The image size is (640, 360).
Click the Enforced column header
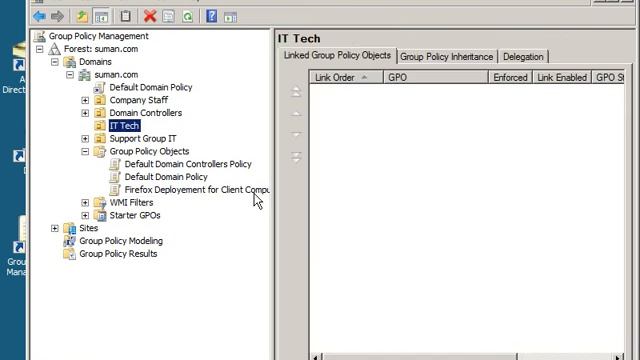[510, 77]
